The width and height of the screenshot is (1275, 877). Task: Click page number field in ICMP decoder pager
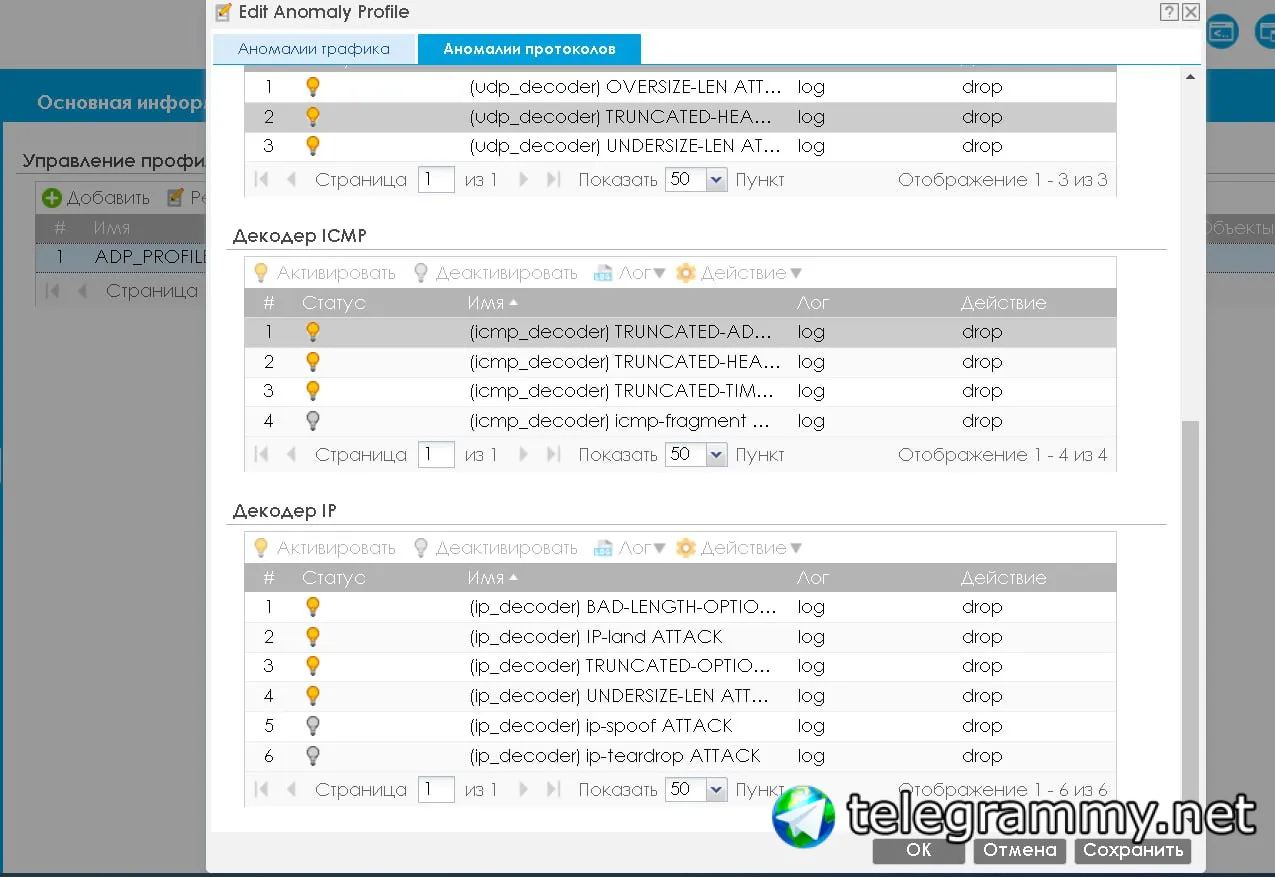436,455
